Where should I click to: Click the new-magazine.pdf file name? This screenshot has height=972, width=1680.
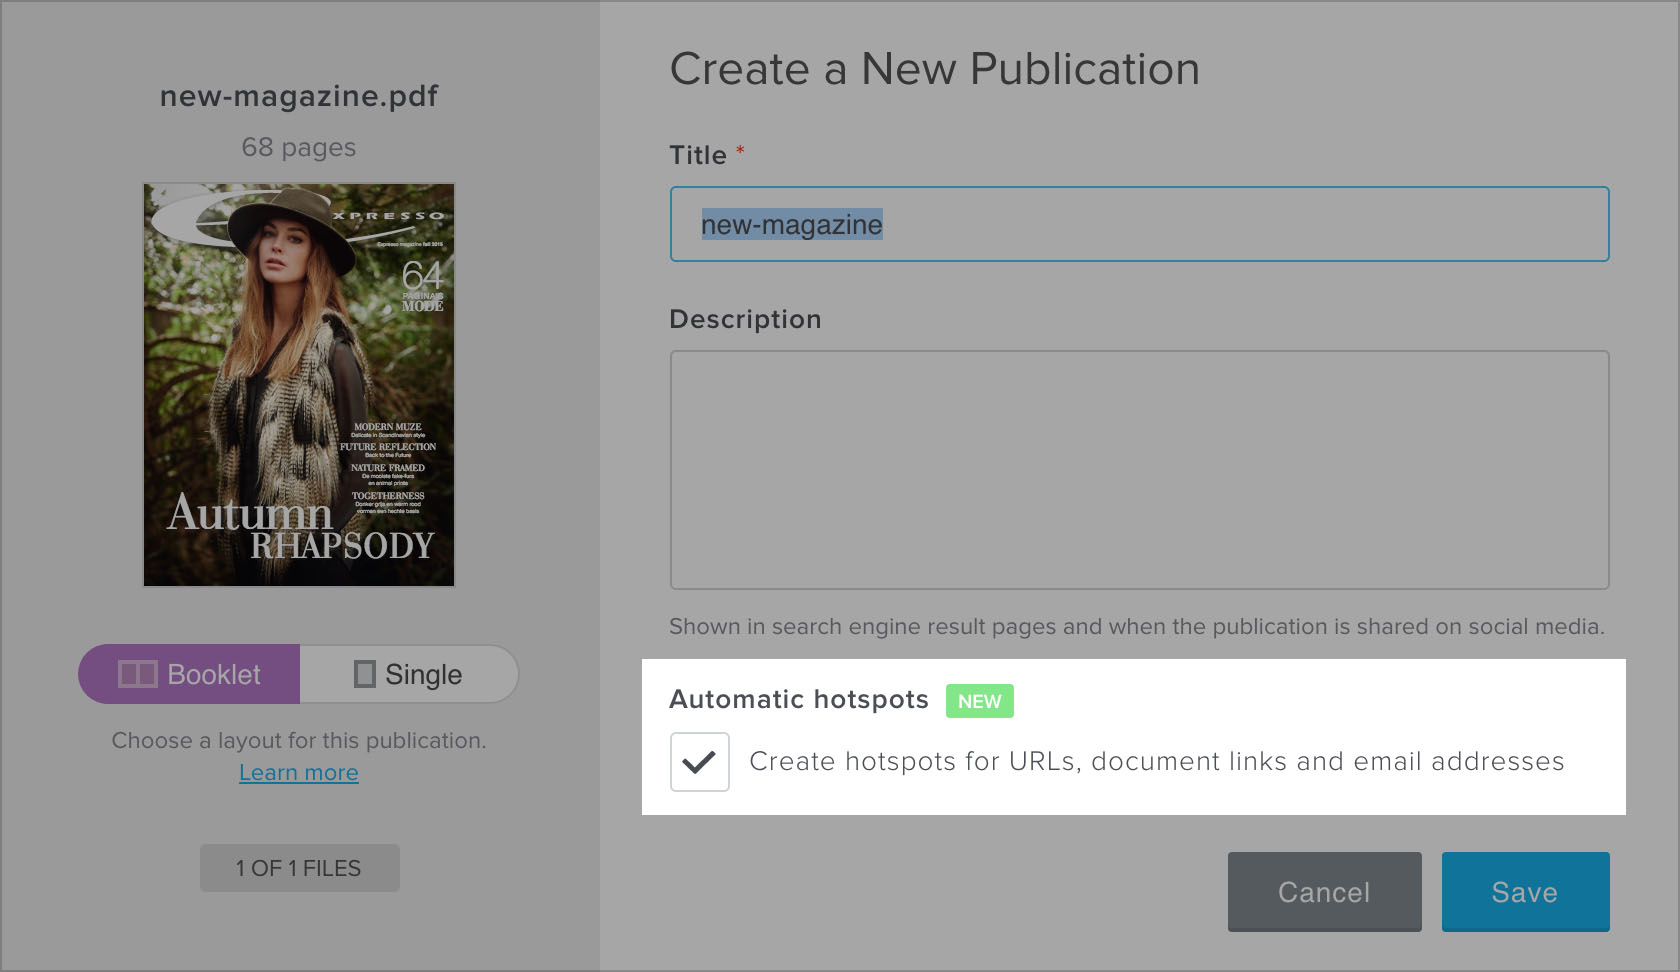click(x=298, y=96)
